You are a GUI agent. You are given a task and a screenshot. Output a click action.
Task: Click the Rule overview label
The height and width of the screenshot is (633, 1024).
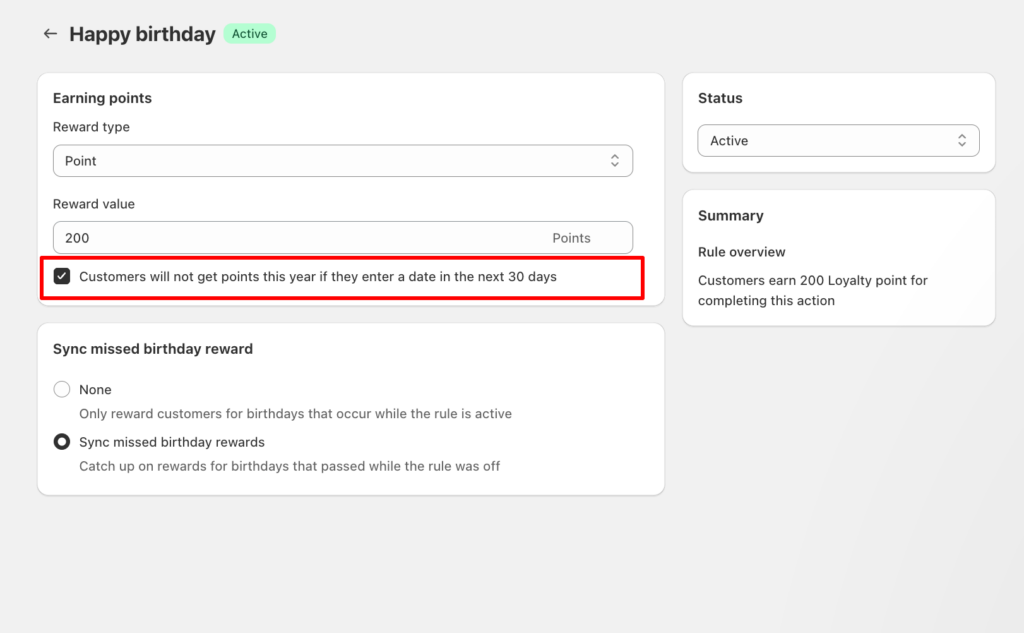(x=741, y=252)
